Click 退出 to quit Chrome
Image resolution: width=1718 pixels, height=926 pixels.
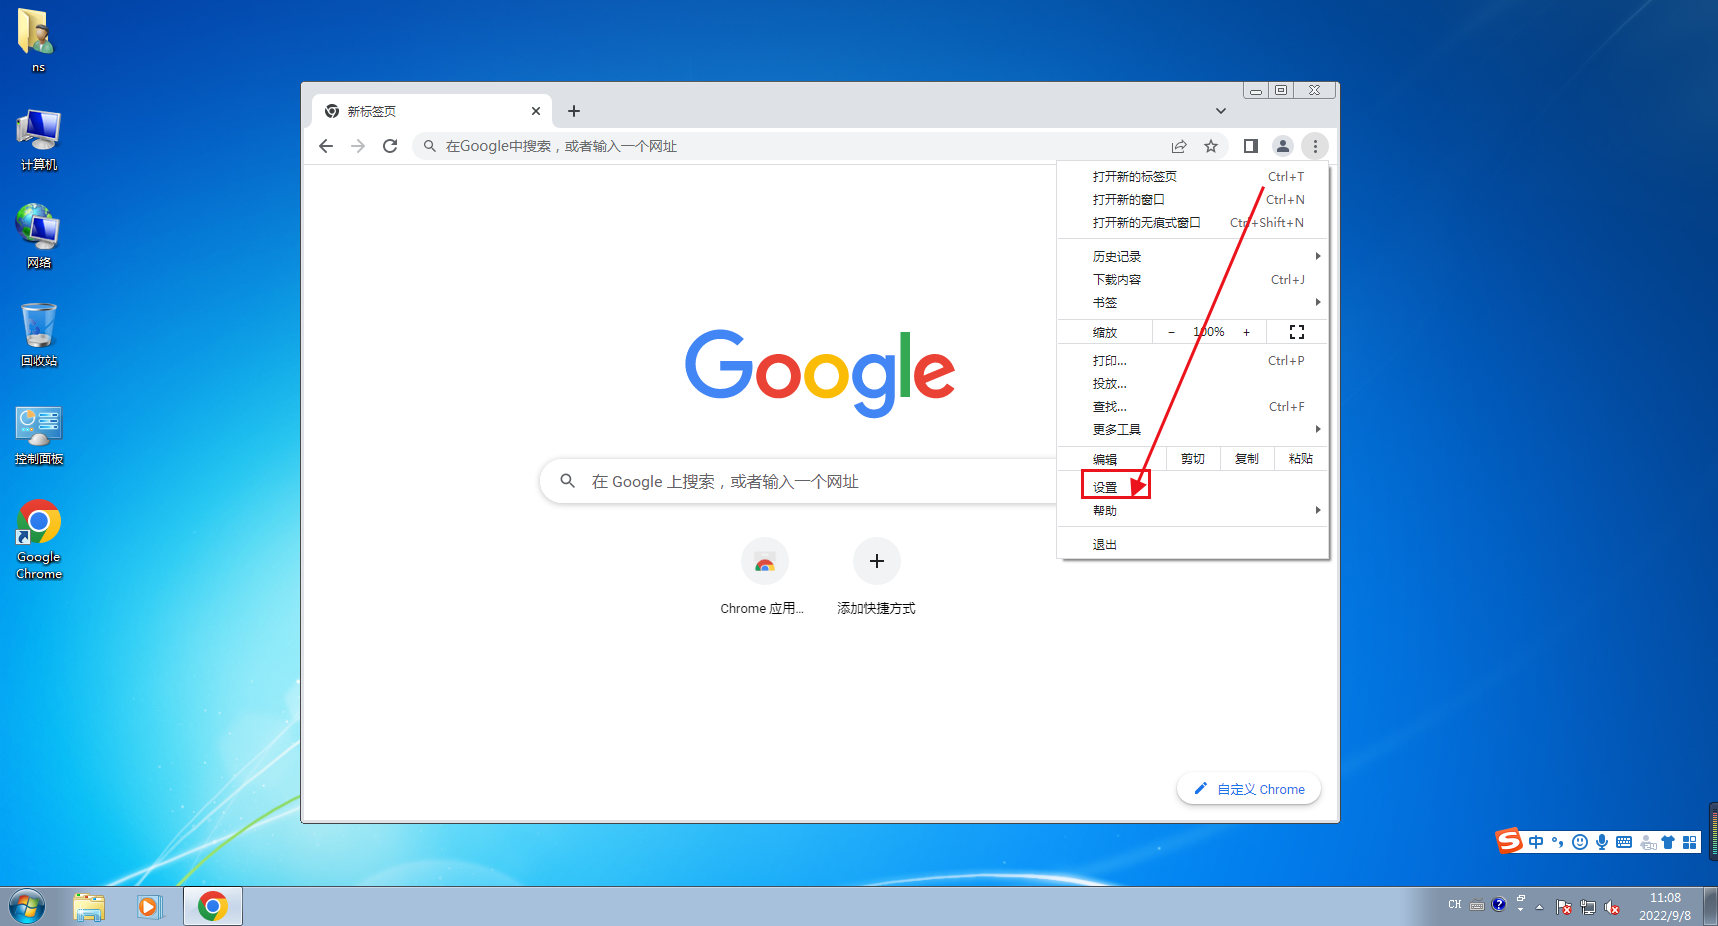pos(1193,545)
